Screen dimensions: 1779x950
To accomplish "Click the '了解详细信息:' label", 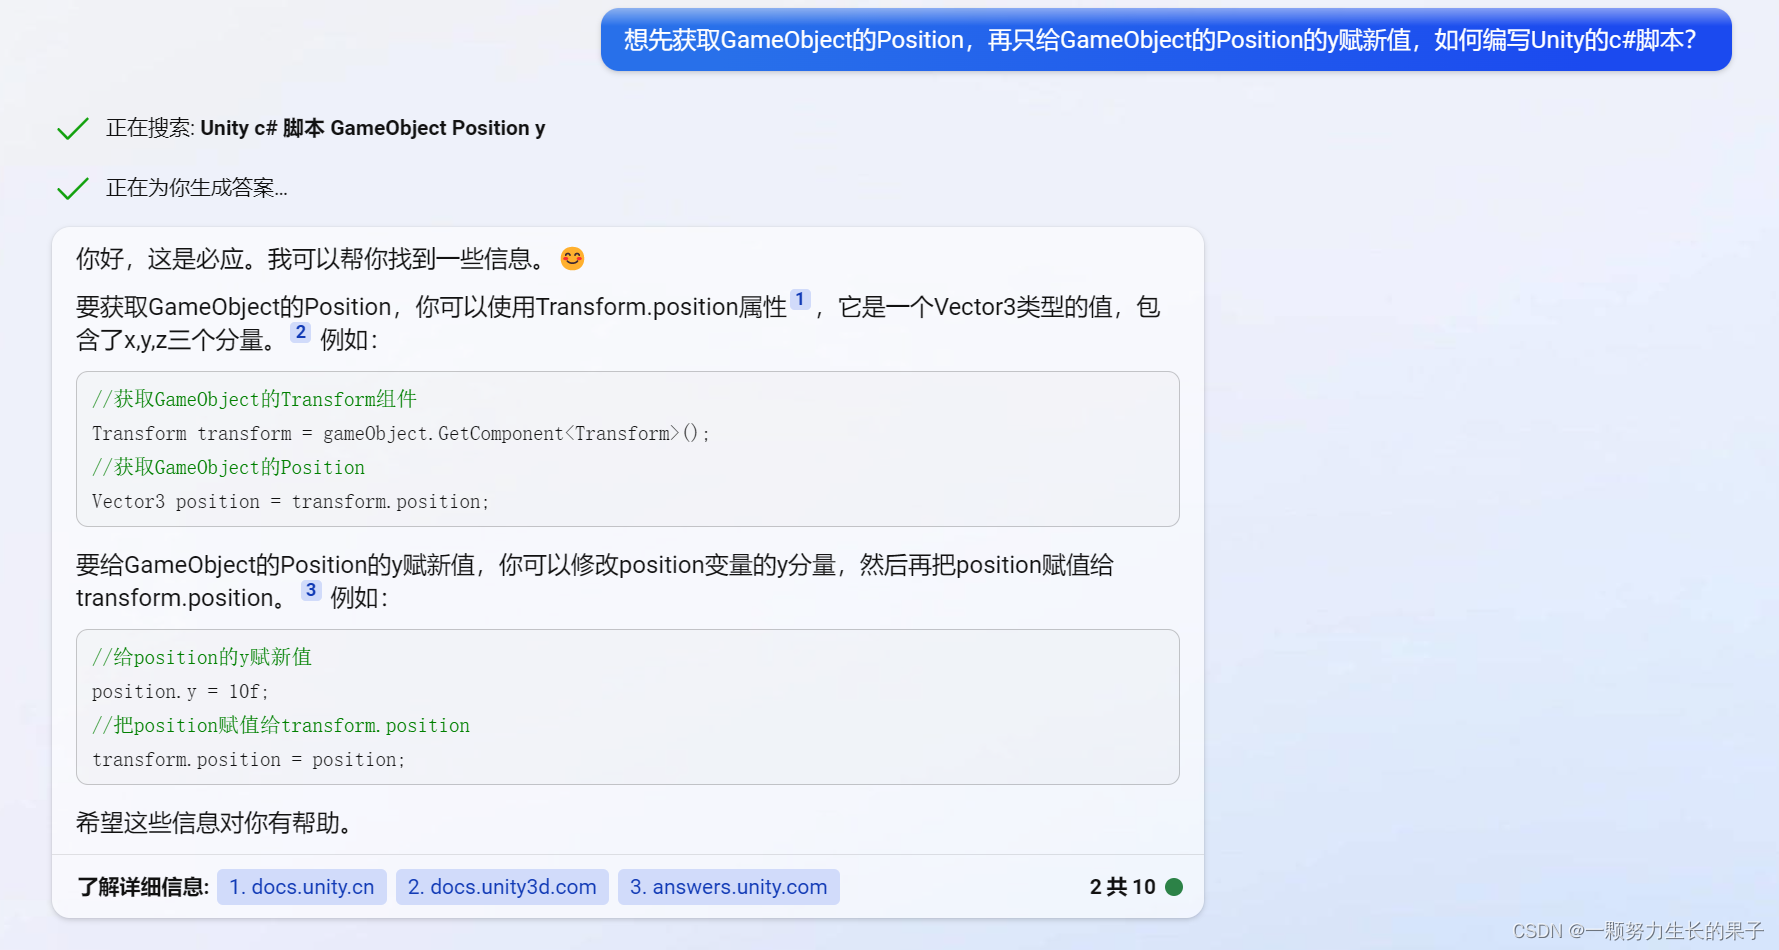I will pos(143,887).
